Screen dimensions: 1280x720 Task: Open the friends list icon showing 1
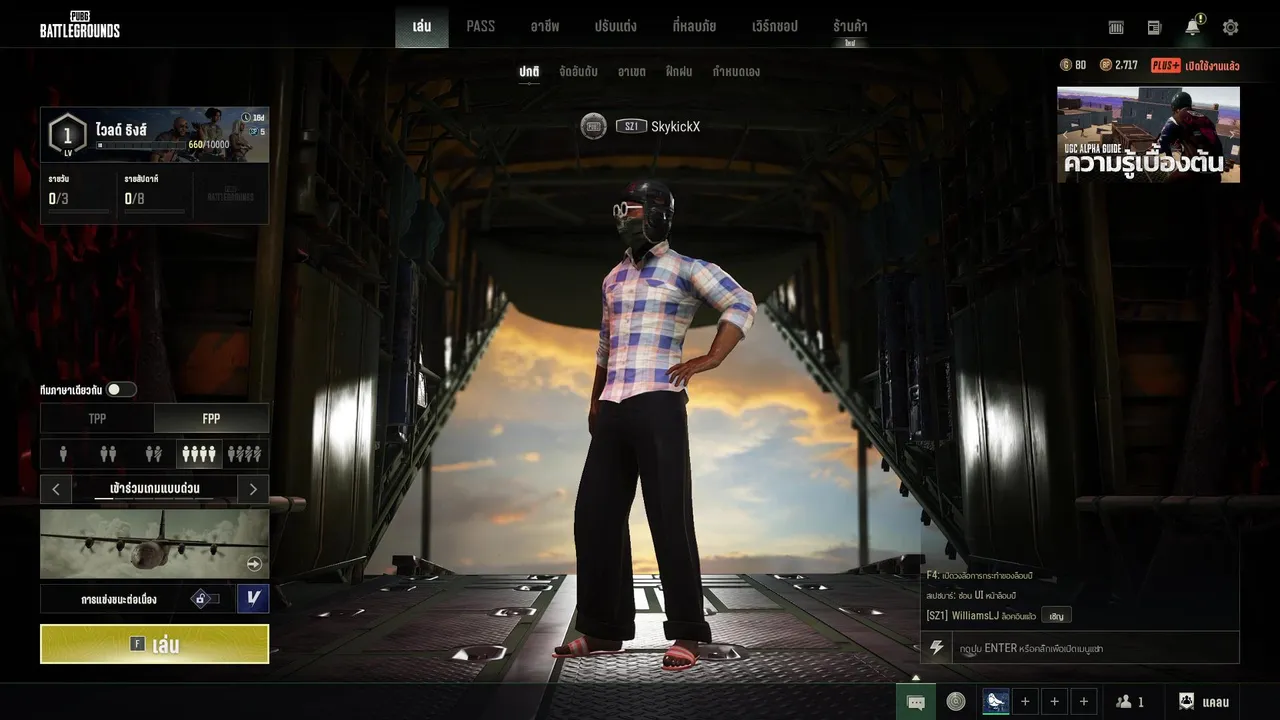1130,702
